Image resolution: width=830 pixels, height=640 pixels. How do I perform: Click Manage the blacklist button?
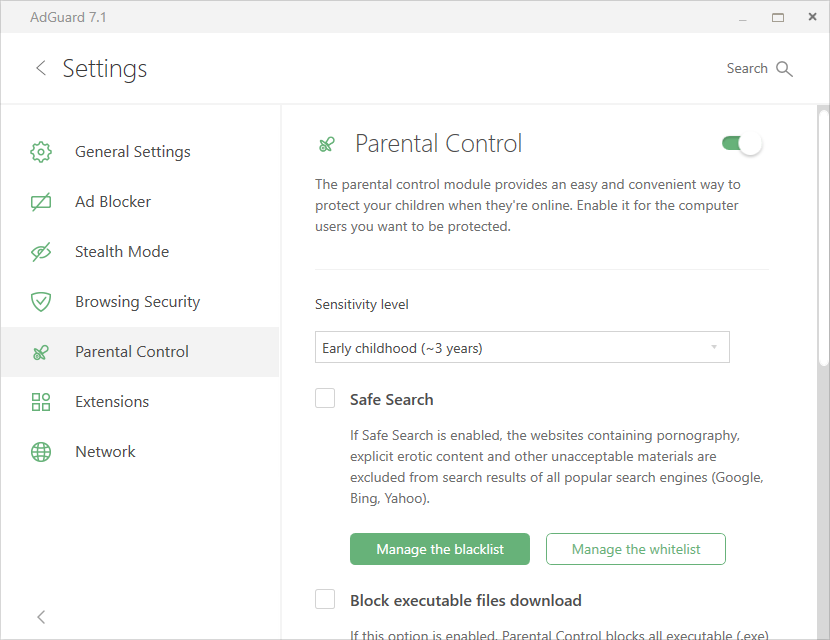440,549
